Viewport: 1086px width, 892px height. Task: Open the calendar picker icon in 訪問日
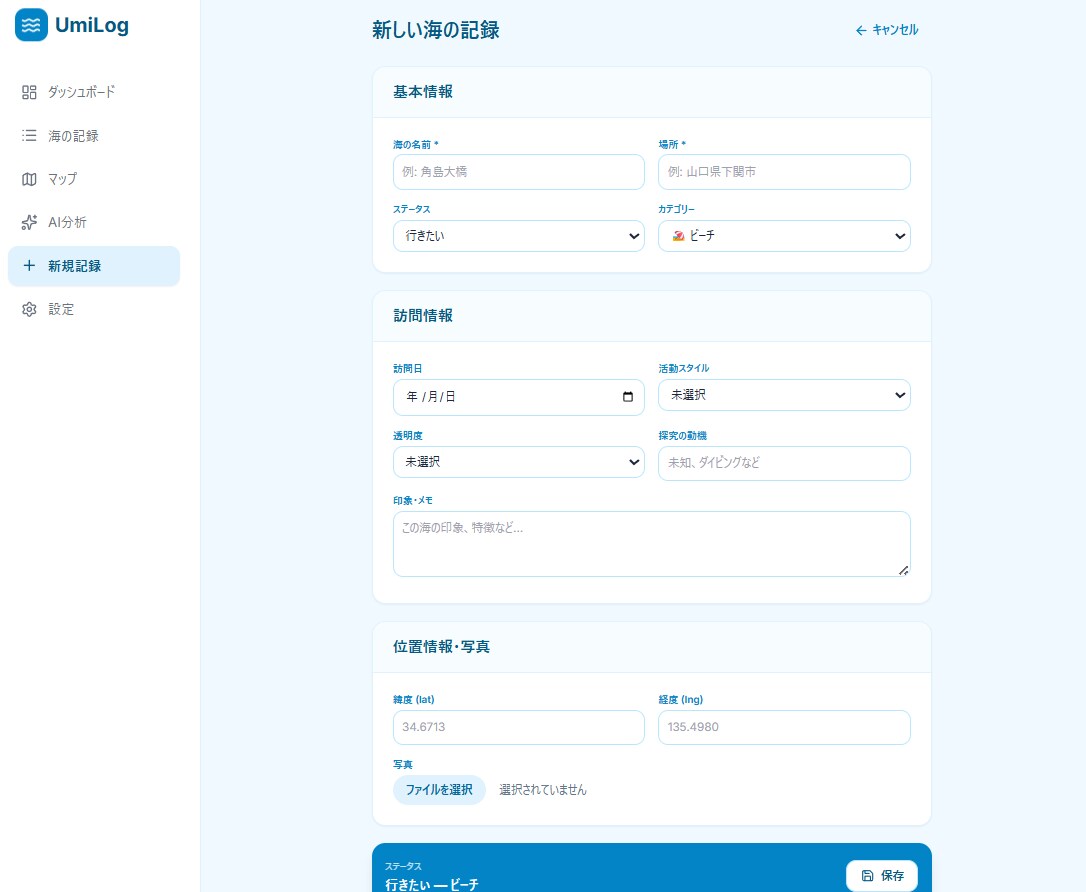(627, 397)
